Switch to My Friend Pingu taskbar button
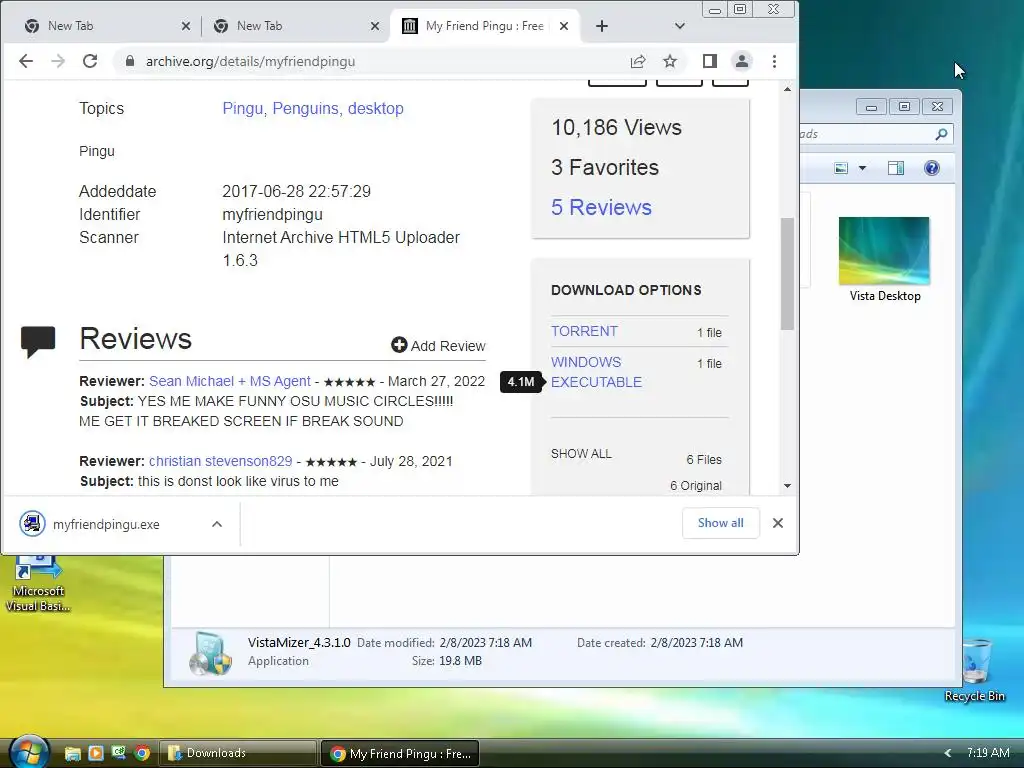The width and height of the screenshot is (1024, 768). pos(400,754)
